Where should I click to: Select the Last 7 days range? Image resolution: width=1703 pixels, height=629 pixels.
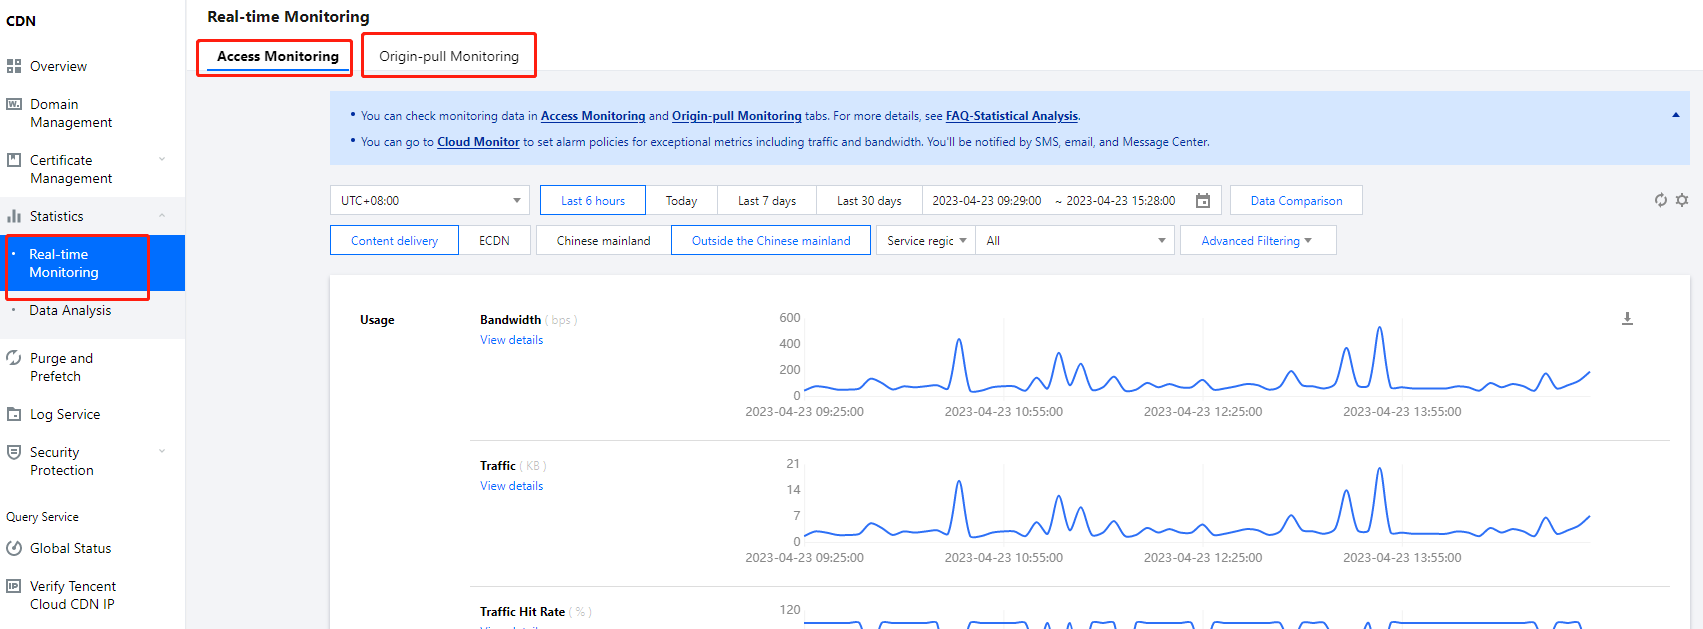pos(767,201)
